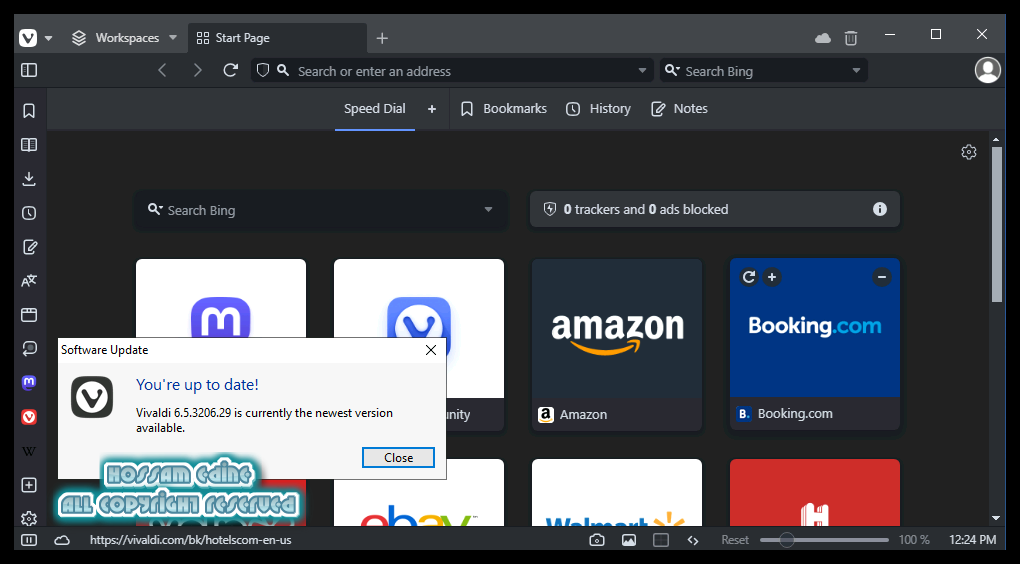Switch to Notes tab on Start Page
Viewport: 1020px width, 564px height.
click(x=679, y=109)
